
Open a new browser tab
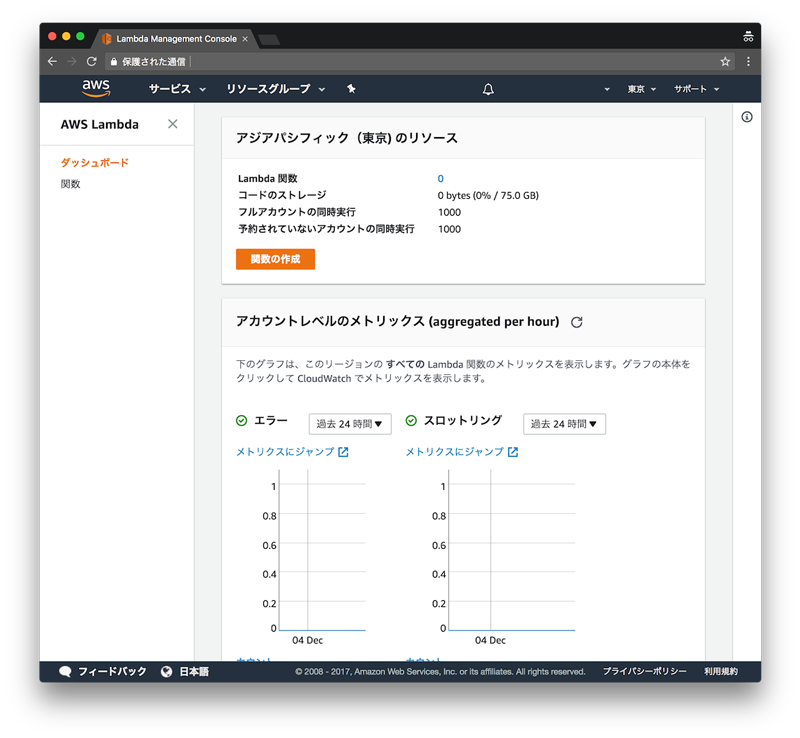(269, 40)
